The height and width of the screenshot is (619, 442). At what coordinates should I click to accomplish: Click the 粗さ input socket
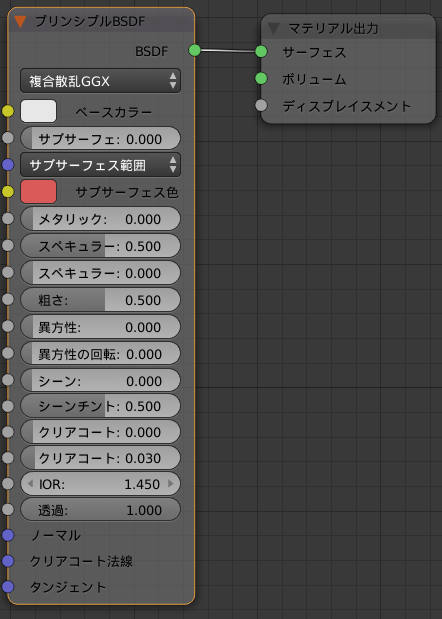pos(8,299)
